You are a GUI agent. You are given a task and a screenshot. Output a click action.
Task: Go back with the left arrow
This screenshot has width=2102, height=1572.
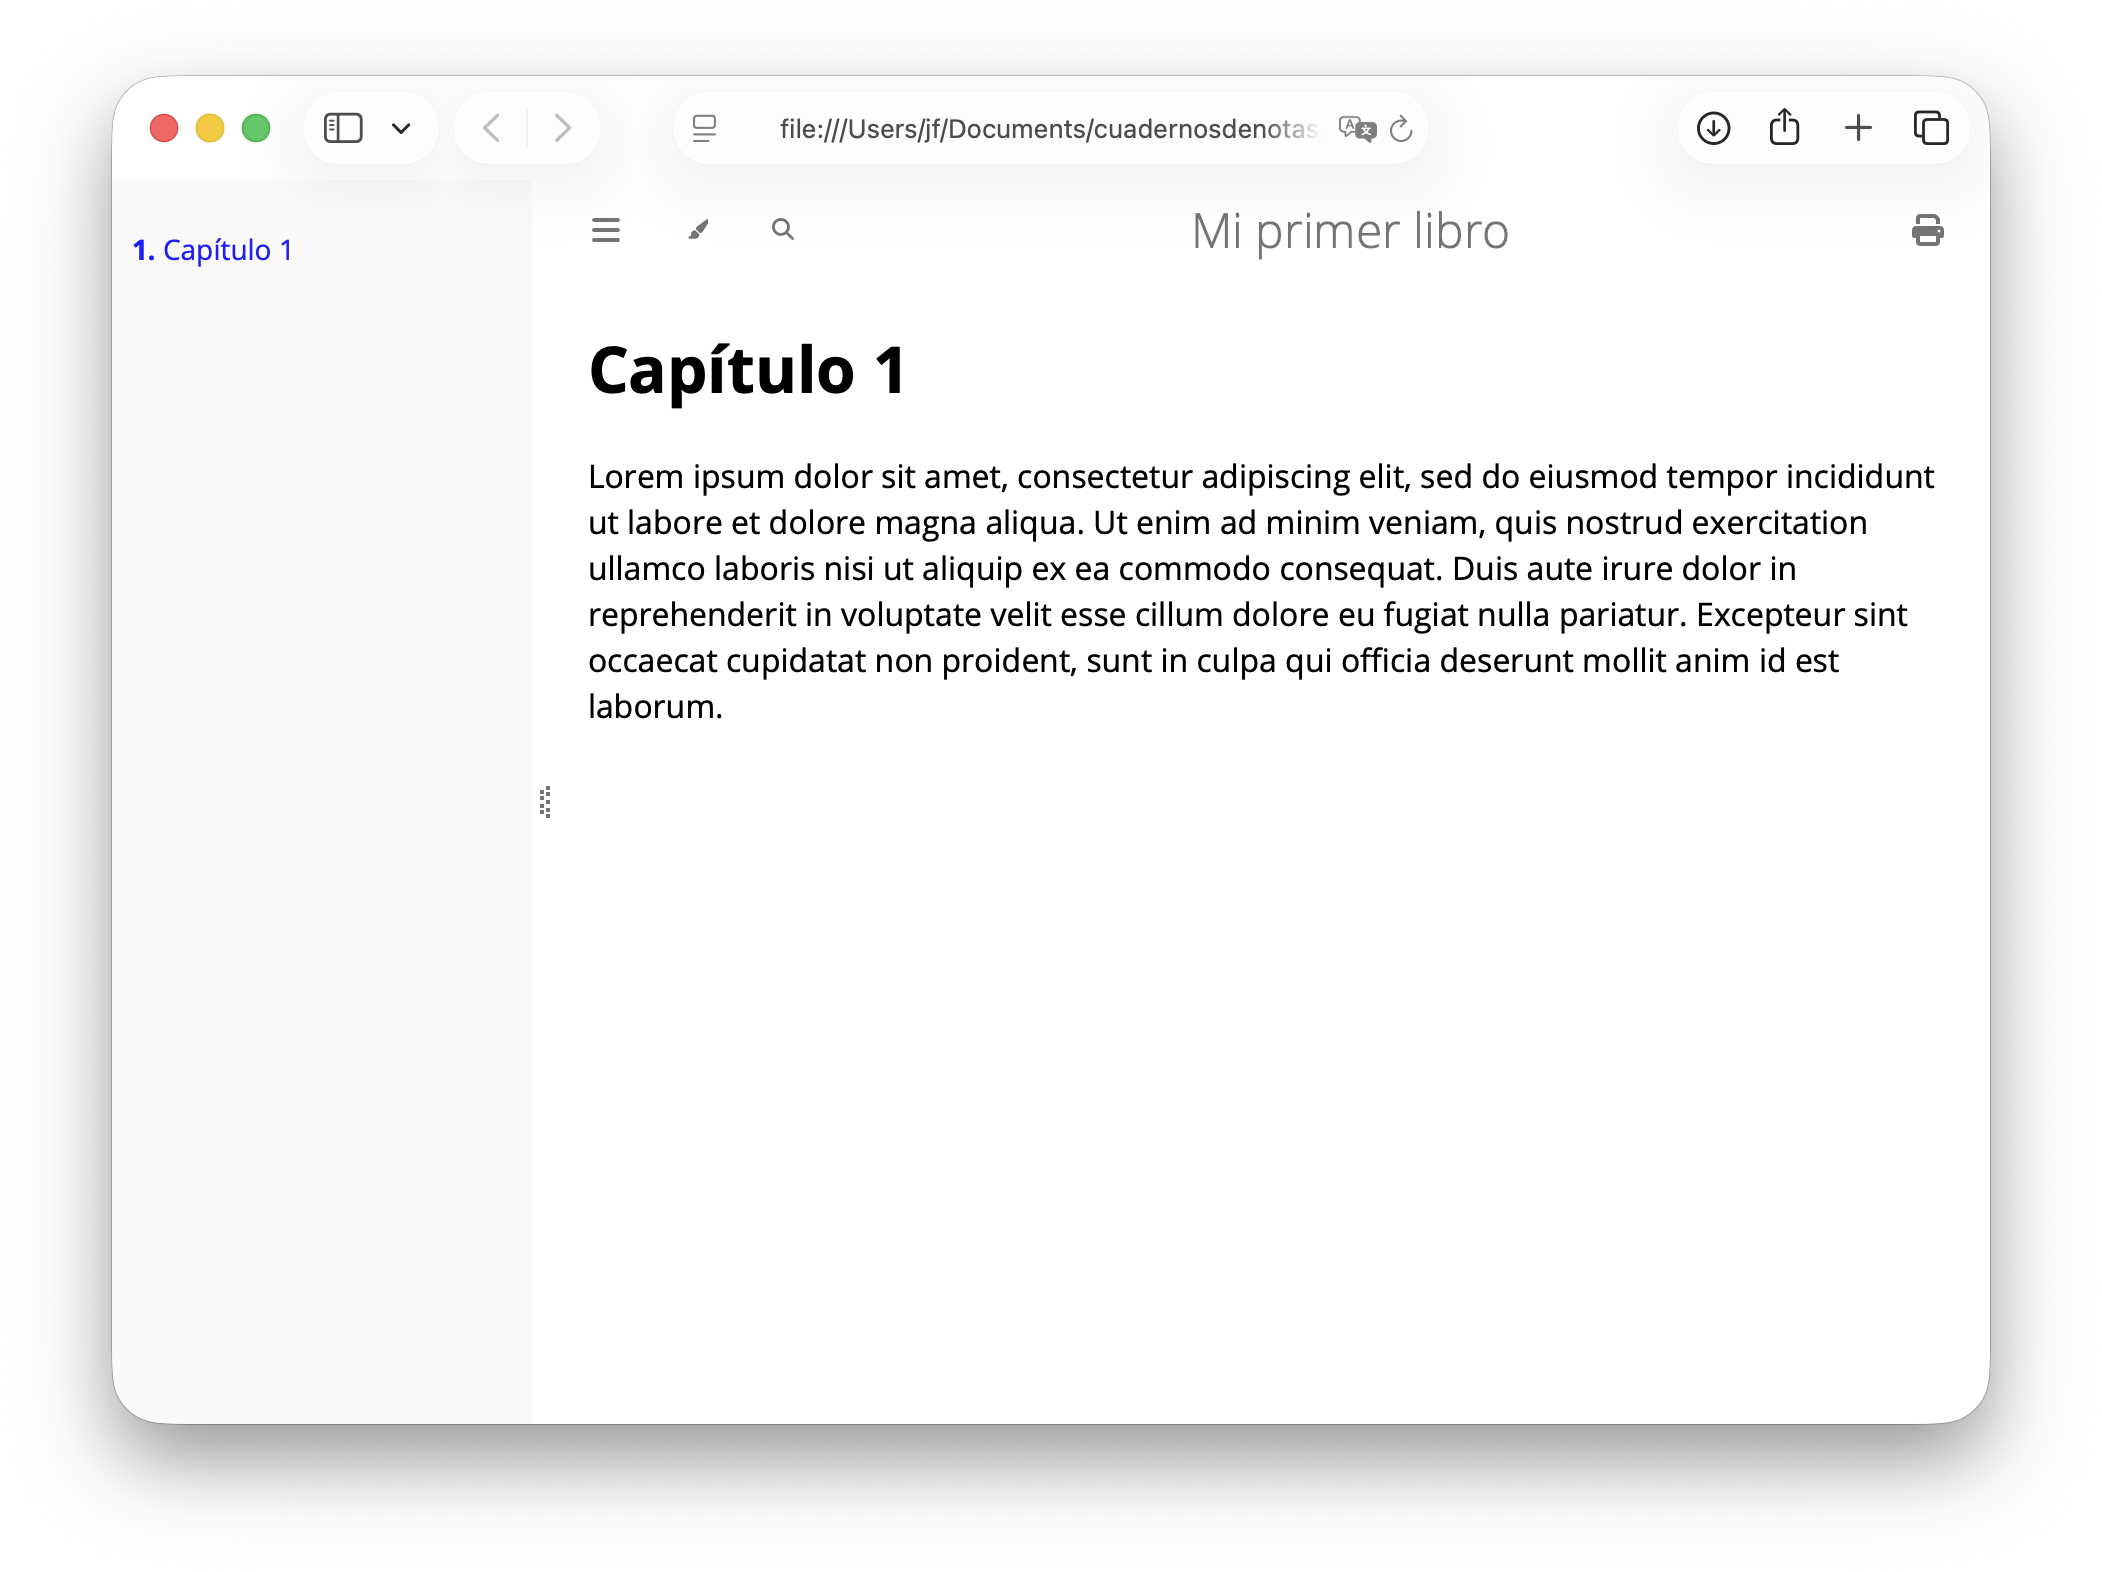491,128
